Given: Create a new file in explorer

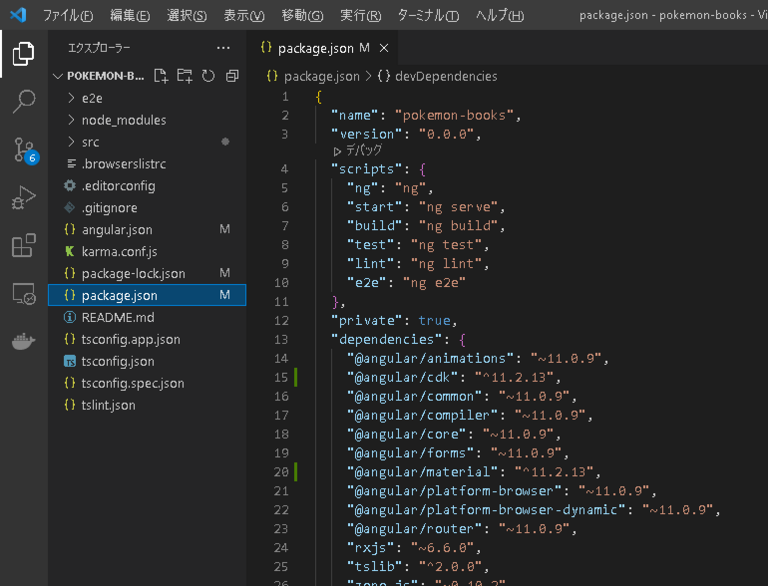Looking at the screenshot, I should [161, 76].
